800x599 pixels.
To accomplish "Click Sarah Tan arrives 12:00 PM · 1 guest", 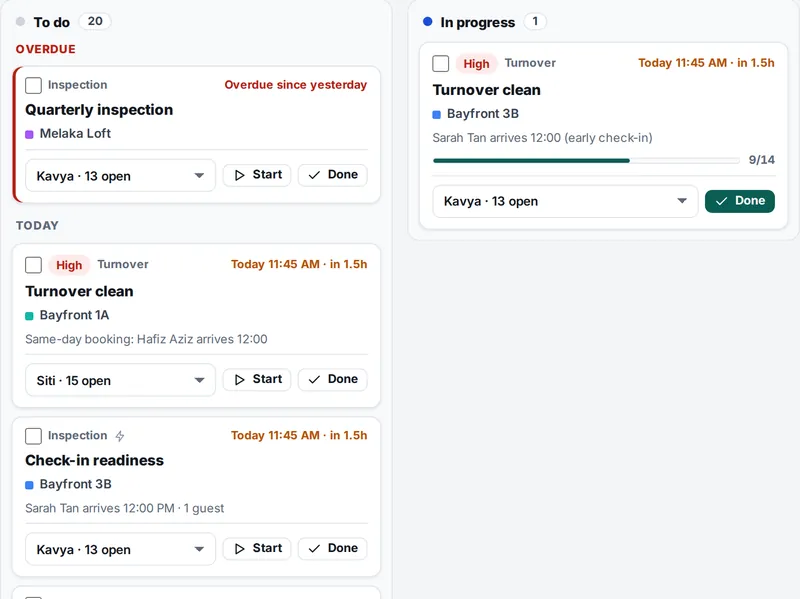I will (x=124, y=508).
